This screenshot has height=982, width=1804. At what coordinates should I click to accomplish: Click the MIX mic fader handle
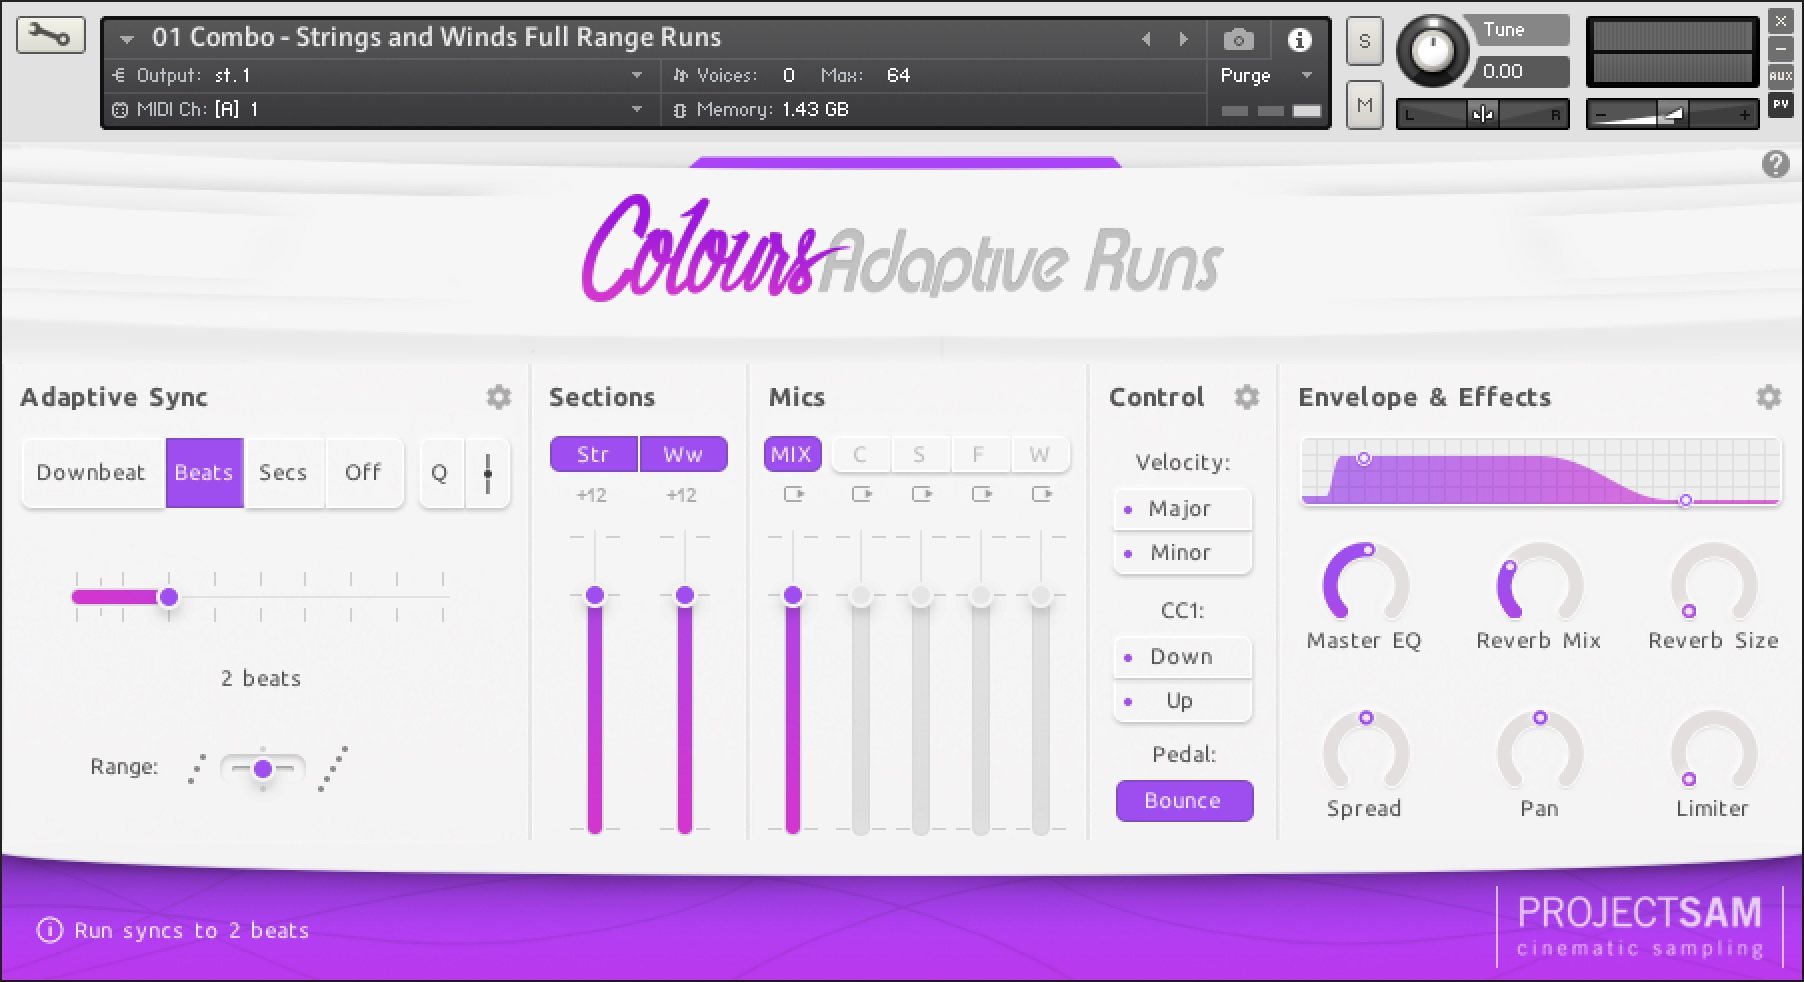793,596
